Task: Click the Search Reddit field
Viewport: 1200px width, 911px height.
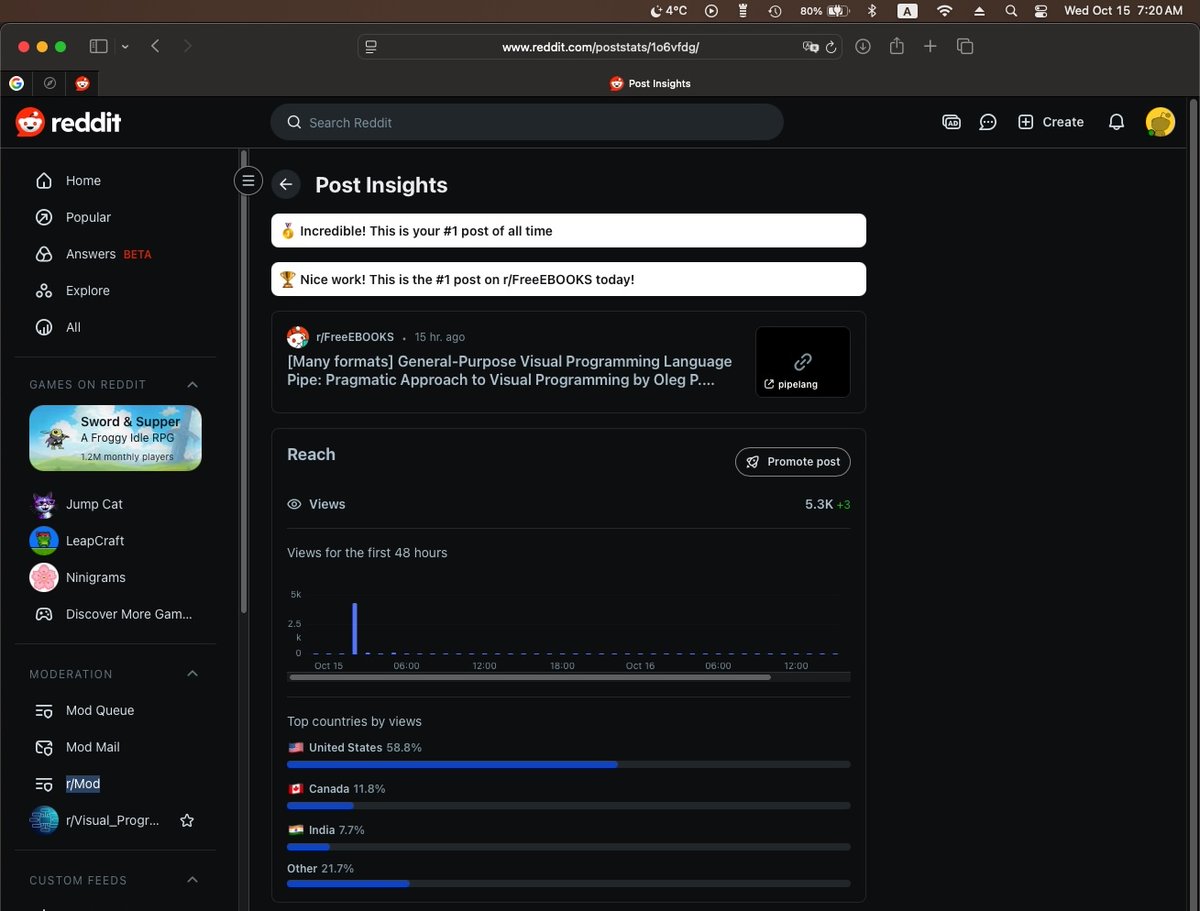Action: pos(527,121)
